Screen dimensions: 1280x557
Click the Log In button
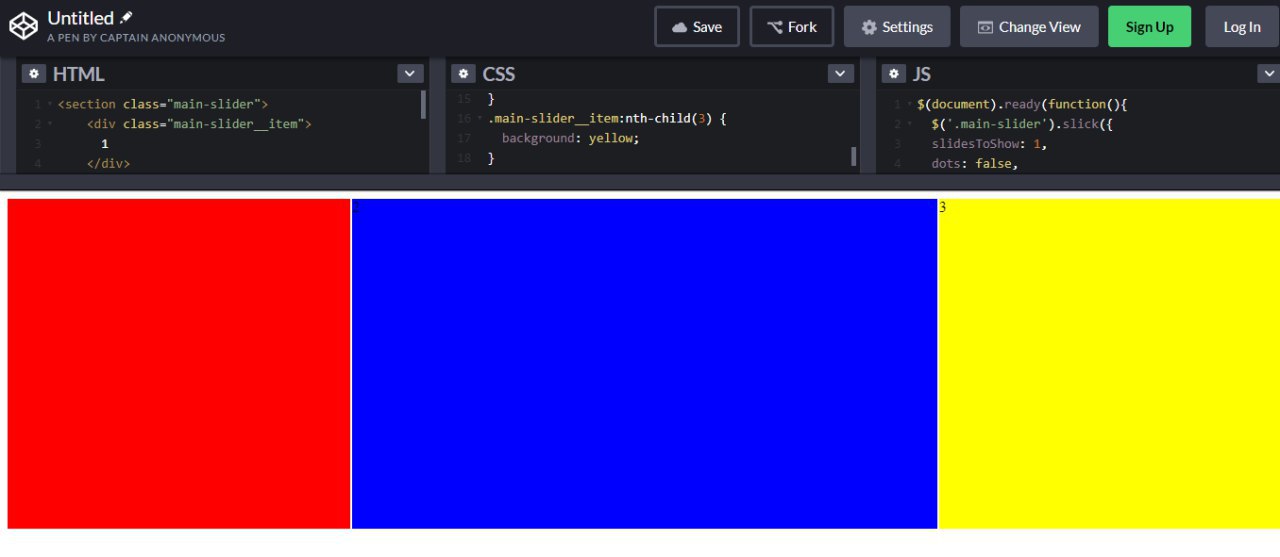1242,27
